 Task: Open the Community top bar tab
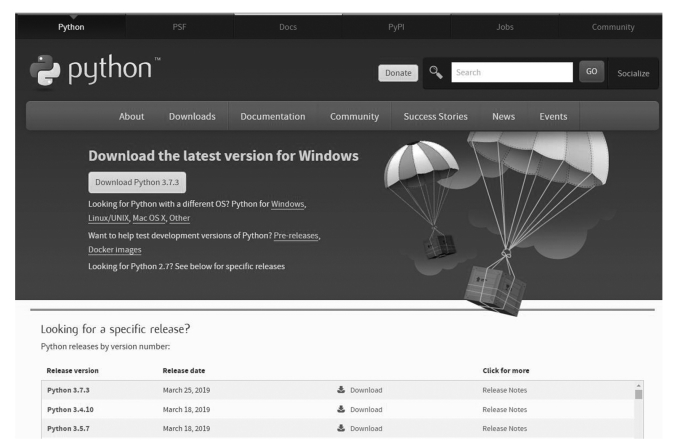tap(613, 27)
